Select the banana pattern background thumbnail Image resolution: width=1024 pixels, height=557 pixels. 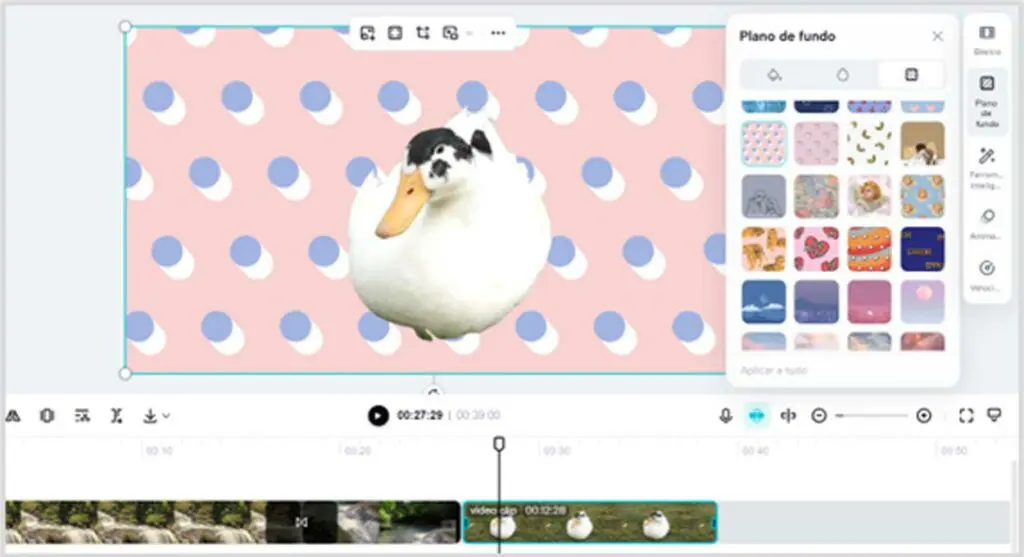coord(869,143)
